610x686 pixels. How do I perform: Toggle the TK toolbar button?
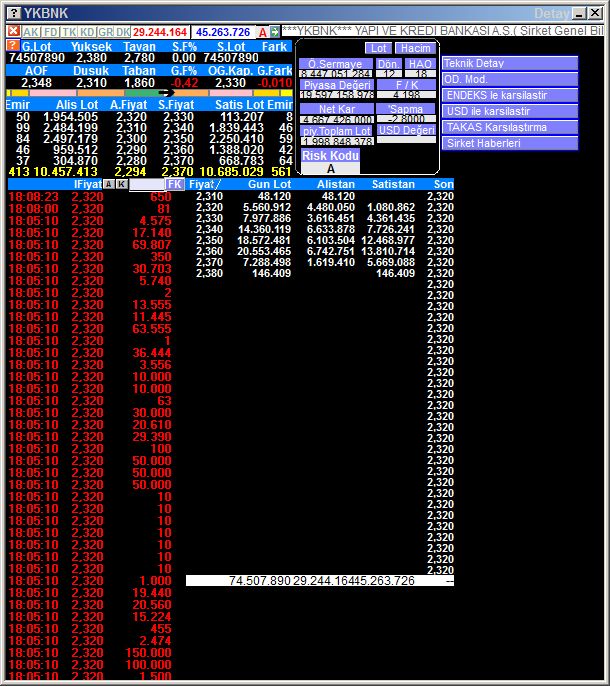(69, 32)
